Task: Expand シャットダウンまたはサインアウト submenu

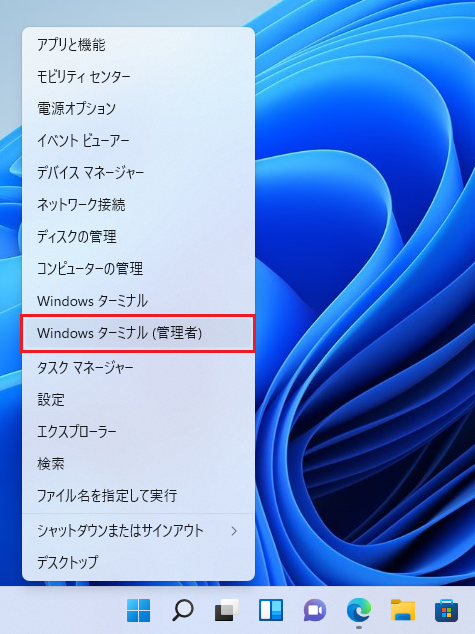Action: coord(138,530)
